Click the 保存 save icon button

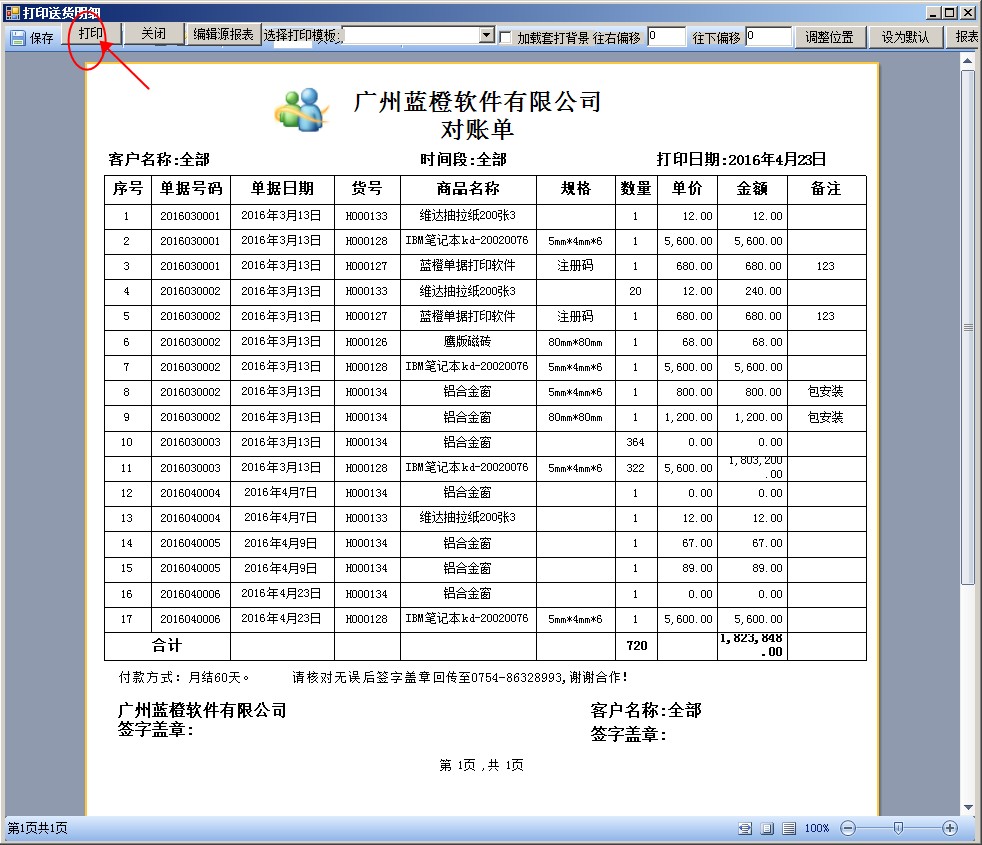tap(32, 38)
